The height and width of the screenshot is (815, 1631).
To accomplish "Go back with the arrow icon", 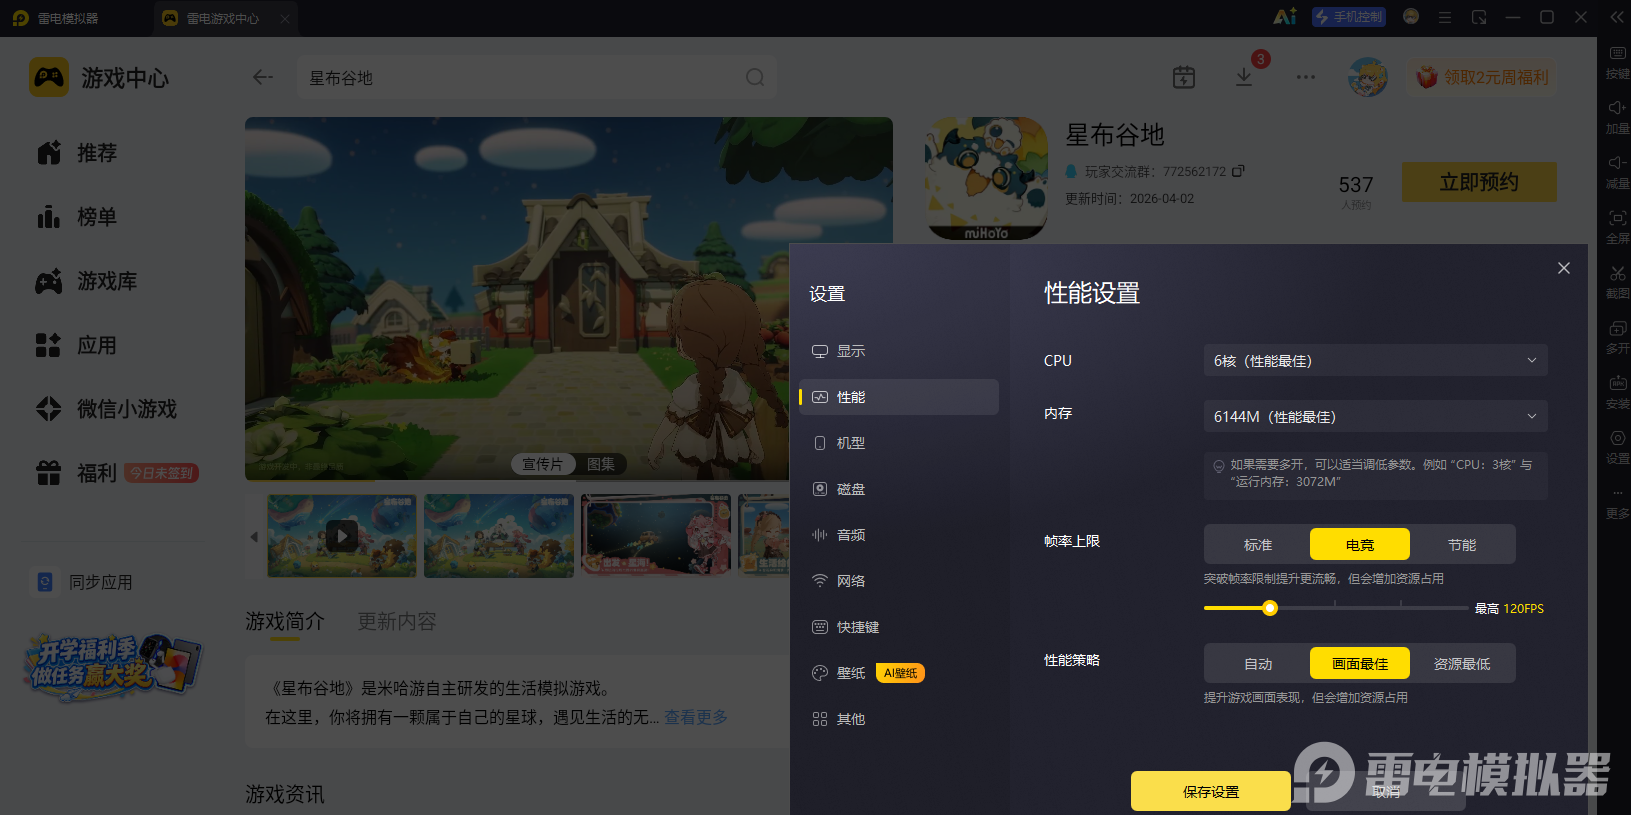I will point(263,77).
